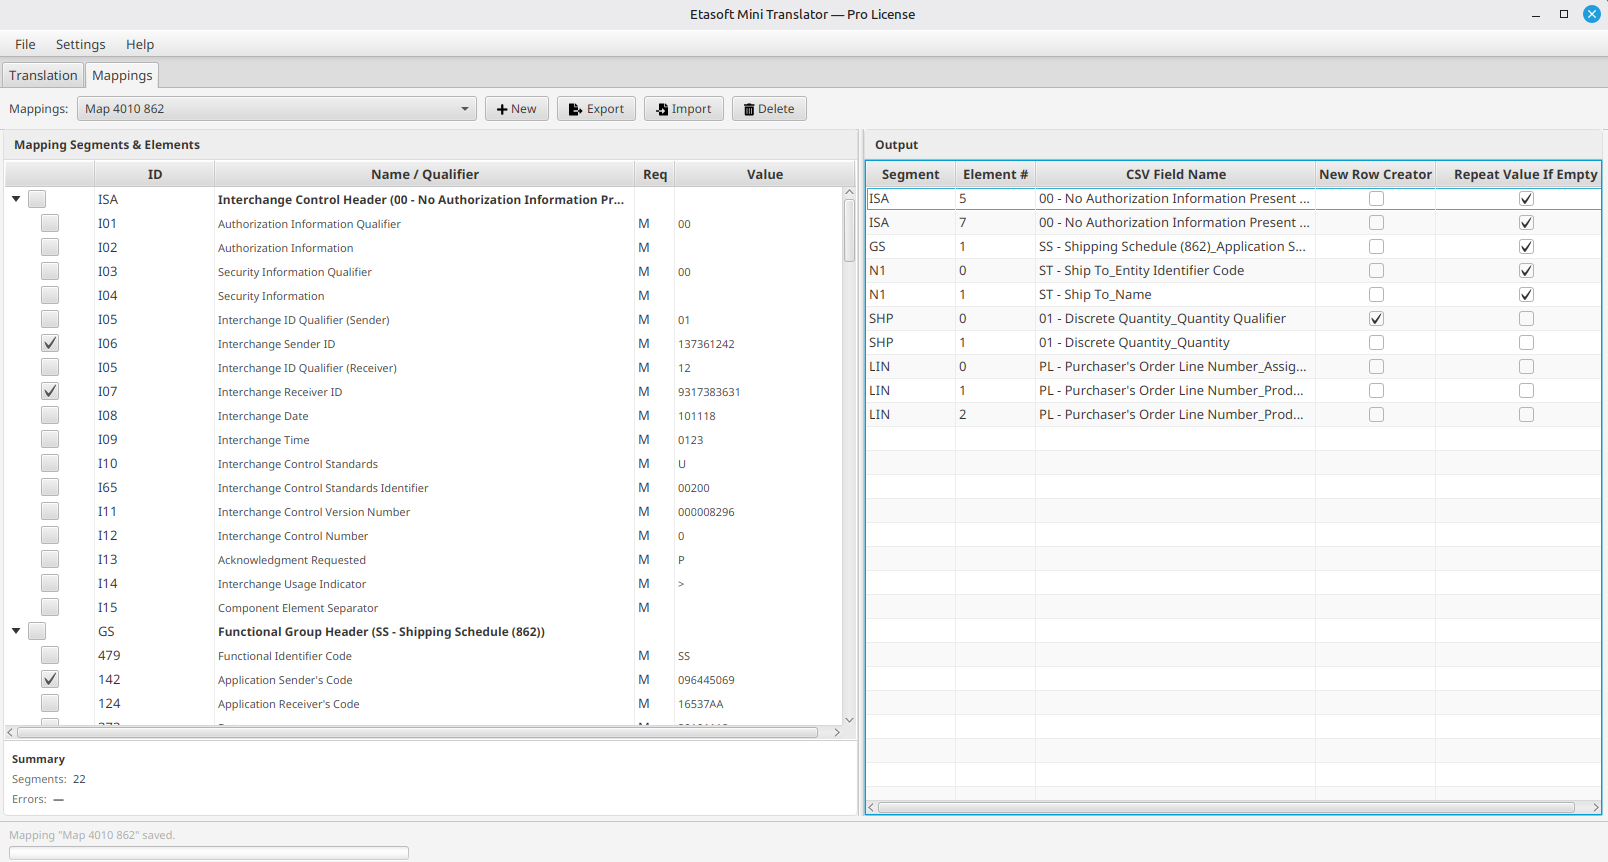Click the trash icon on Delete button
This screenshot has height=862, width=1608.
(x=749, y=109)
